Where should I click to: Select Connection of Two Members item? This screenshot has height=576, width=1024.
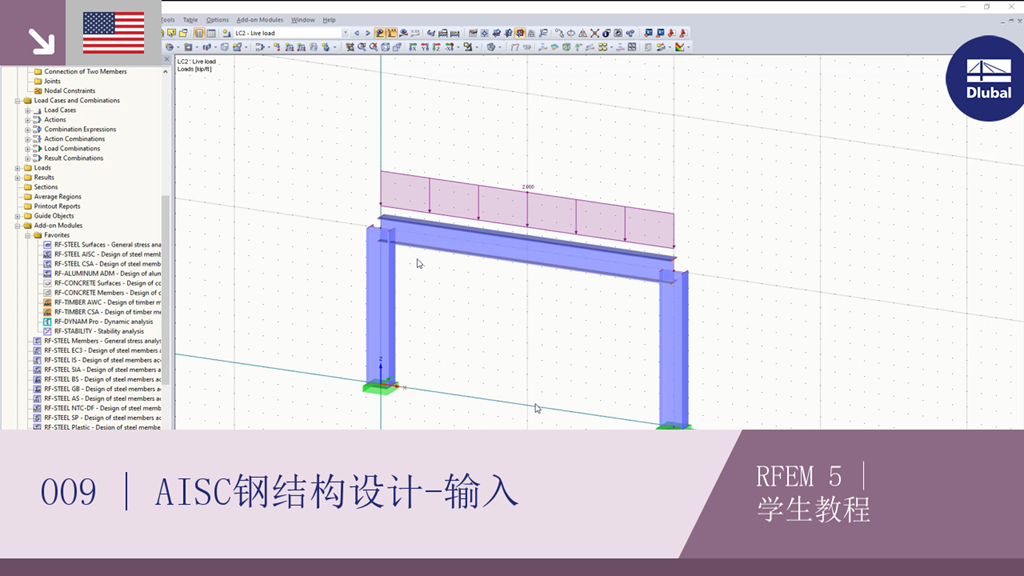[x=85, y=72]
